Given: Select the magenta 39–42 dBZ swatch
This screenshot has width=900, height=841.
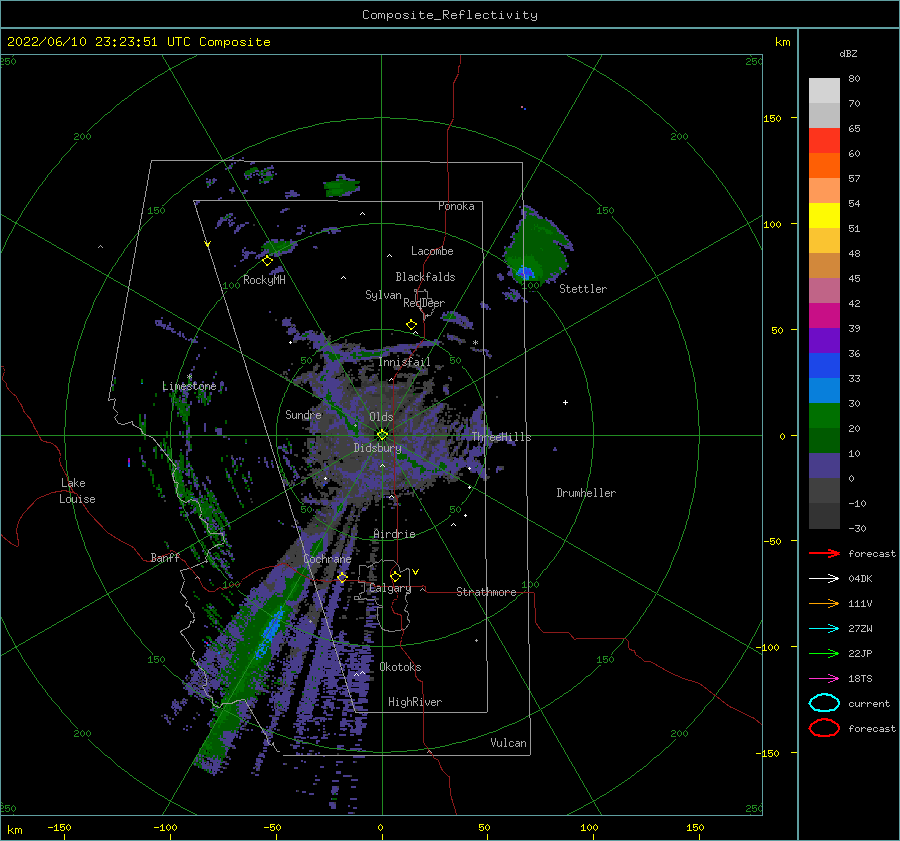Looking at the screenshot, I should (824, 316).
